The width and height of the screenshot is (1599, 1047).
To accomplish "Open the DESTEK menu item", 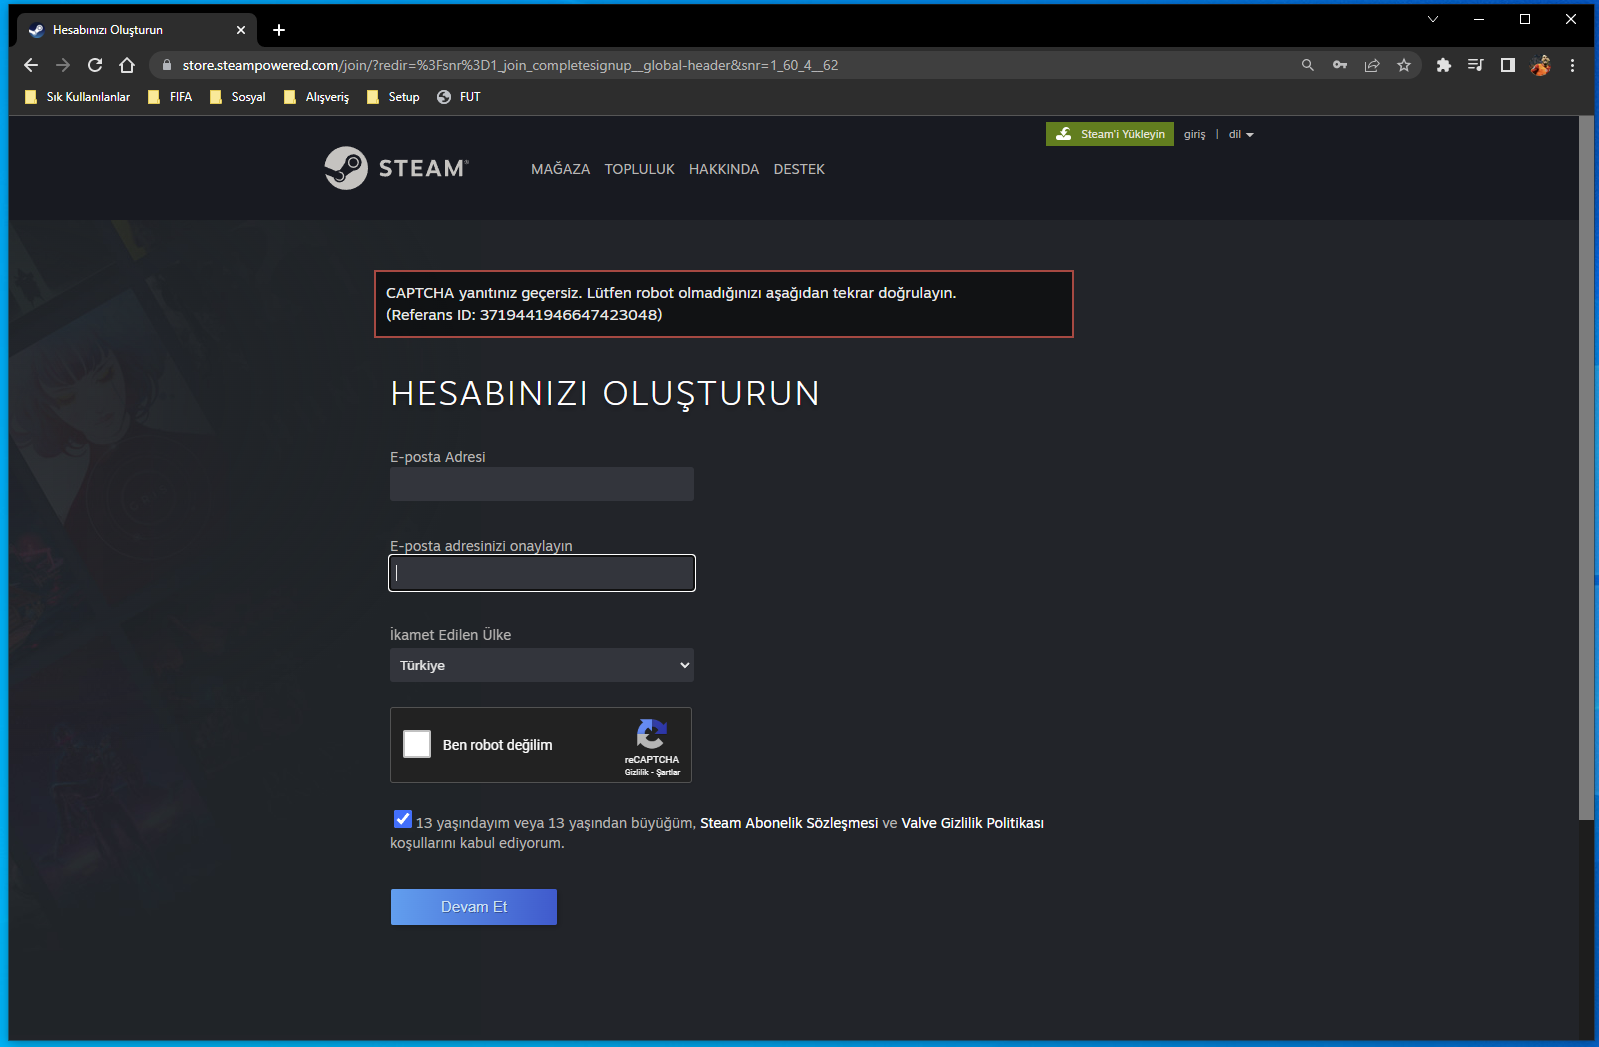I will tap(799, 169).
